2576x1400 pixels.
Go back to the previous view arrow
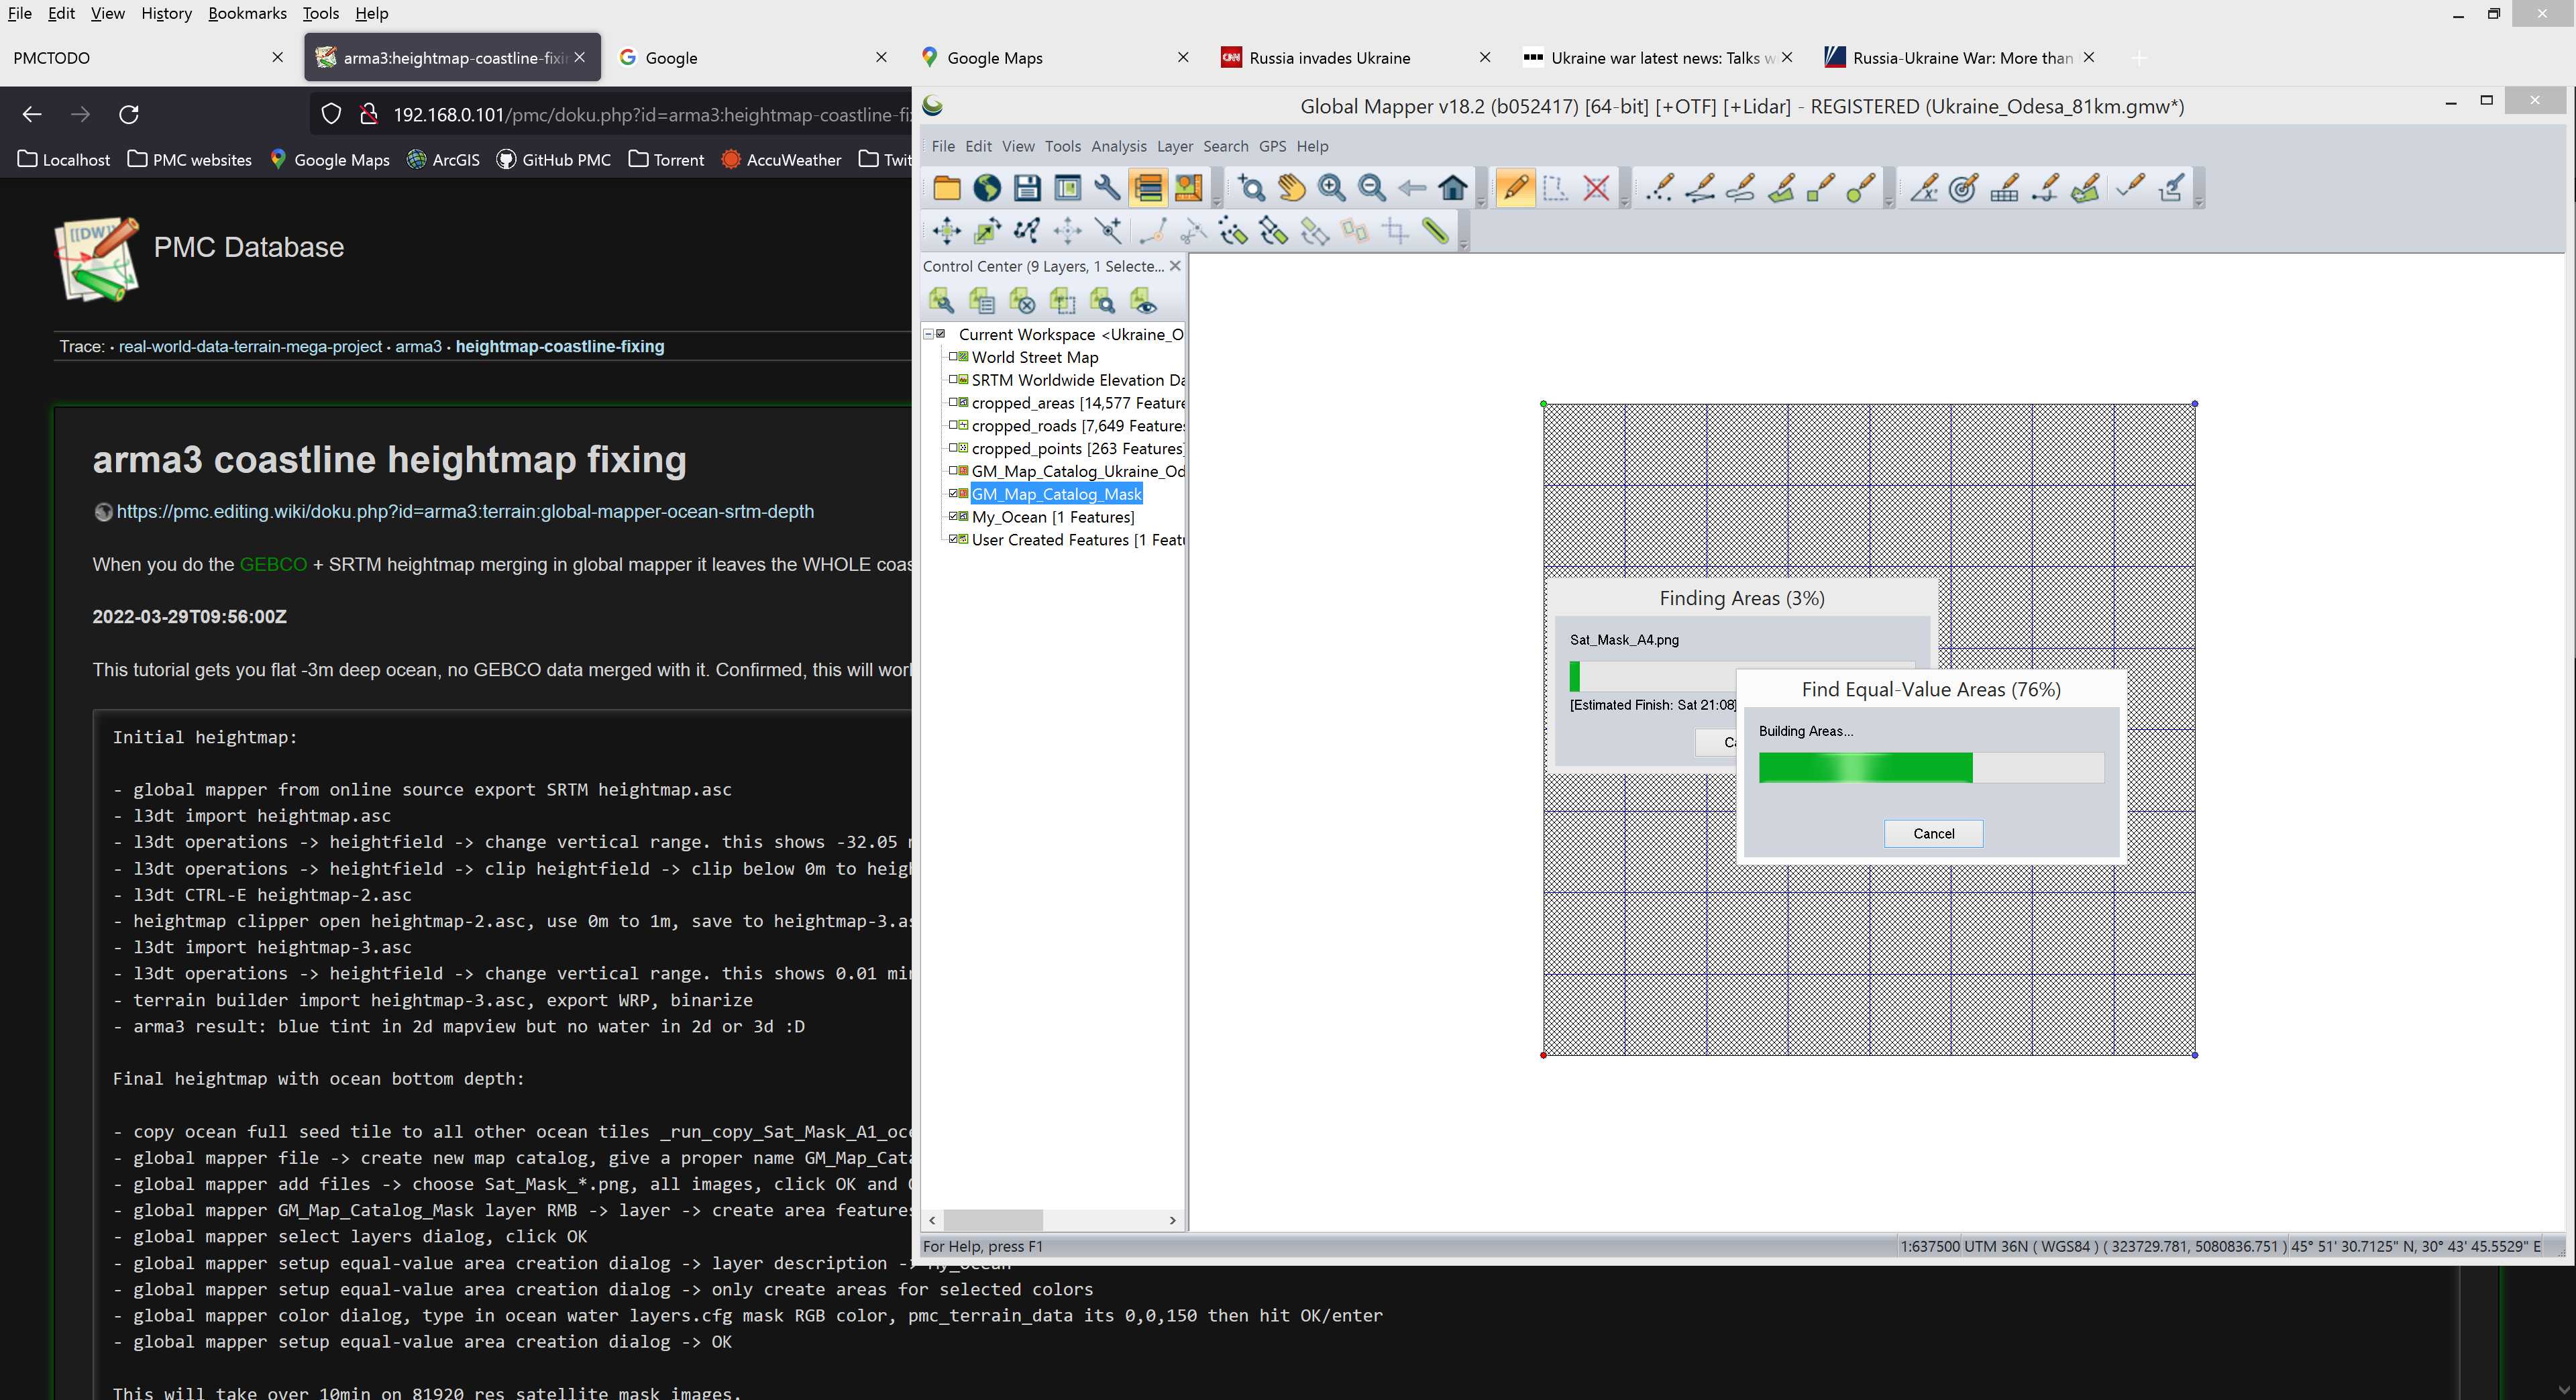pyautogui.click(x=1412, y=188)
